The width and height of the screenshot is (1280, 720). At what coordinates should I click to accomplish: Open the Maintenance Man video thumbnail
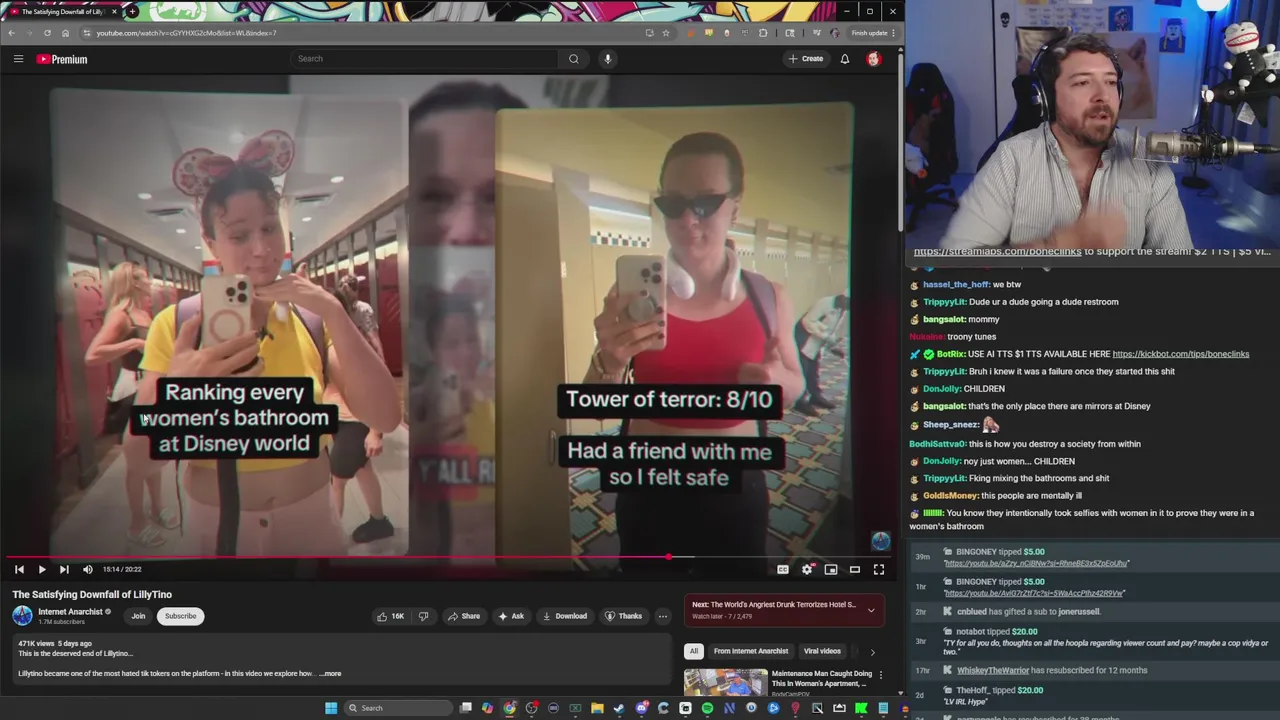pyautogui.click(x=725, y=682)
